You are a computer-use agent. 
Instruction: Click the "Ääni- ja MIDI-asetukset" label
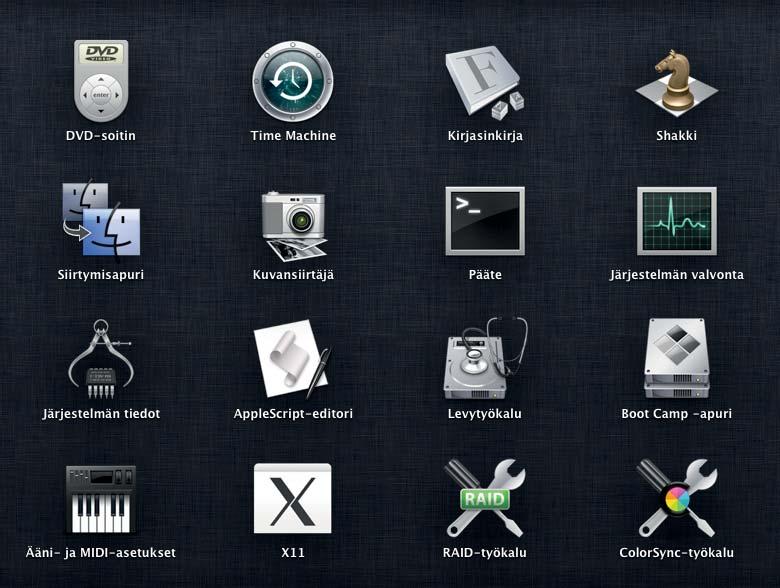[x=101, y=553]
